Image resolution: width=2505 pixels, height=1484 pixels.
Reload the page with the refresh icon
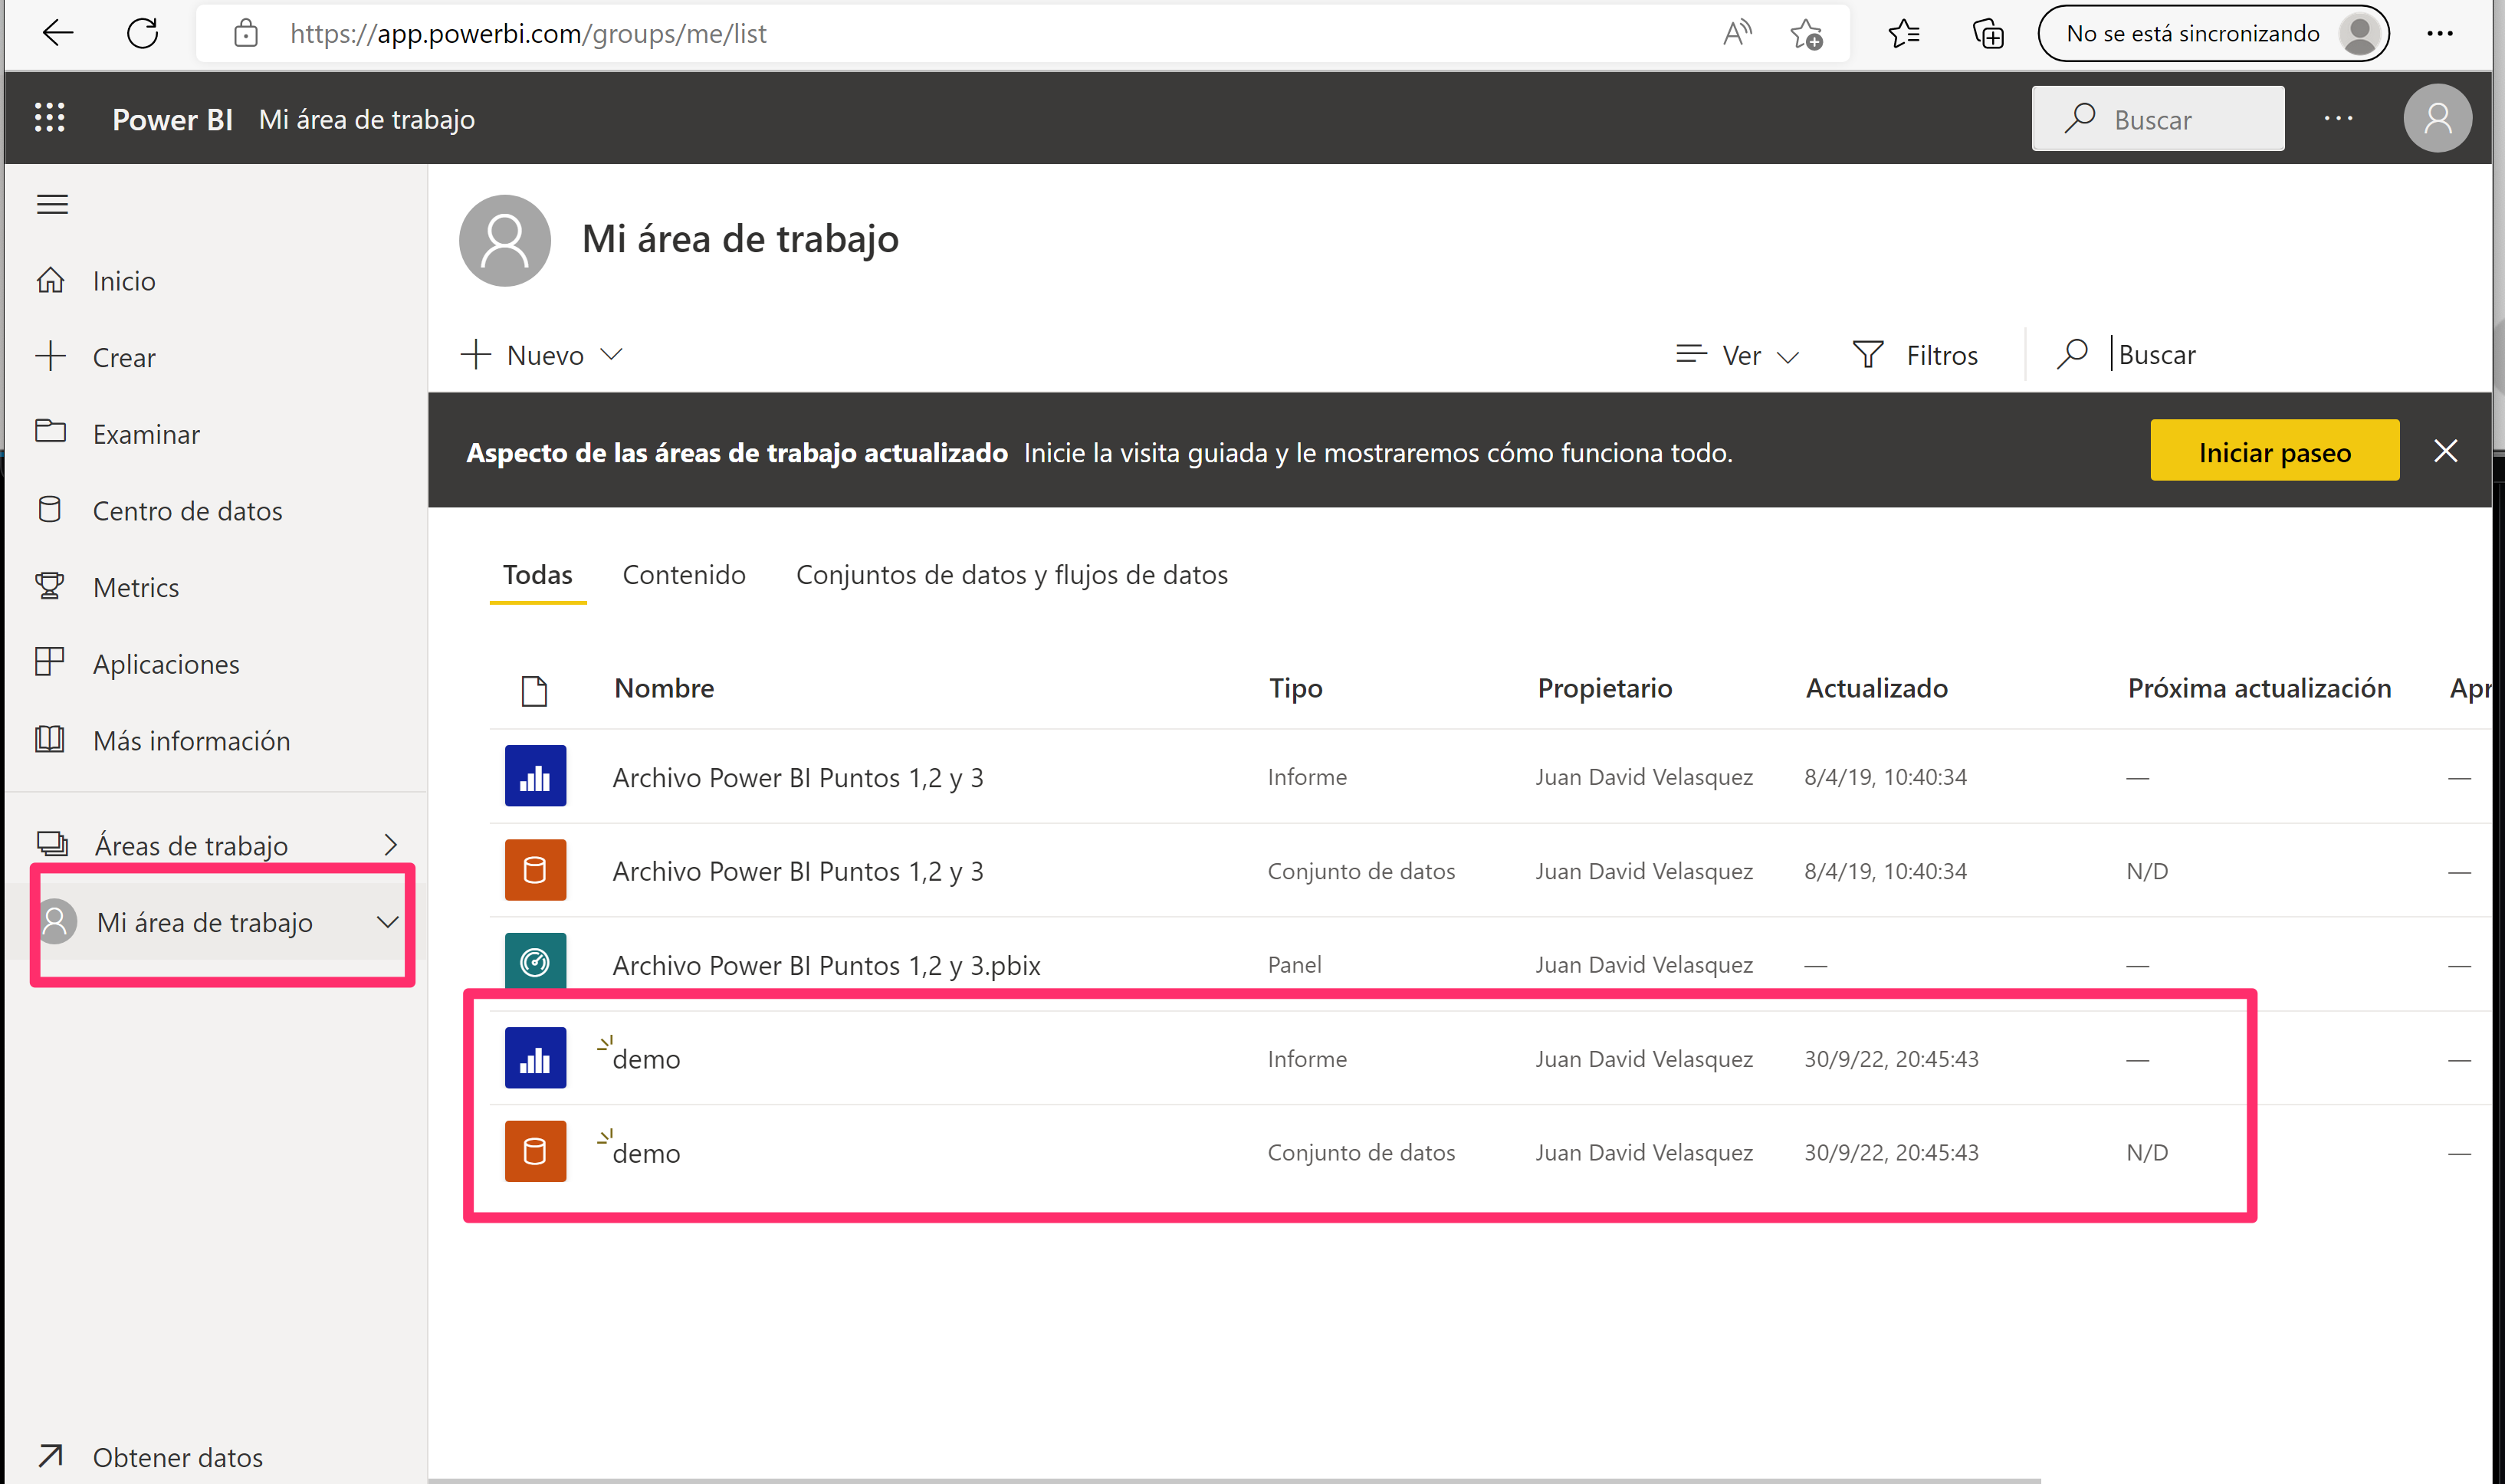143,33
